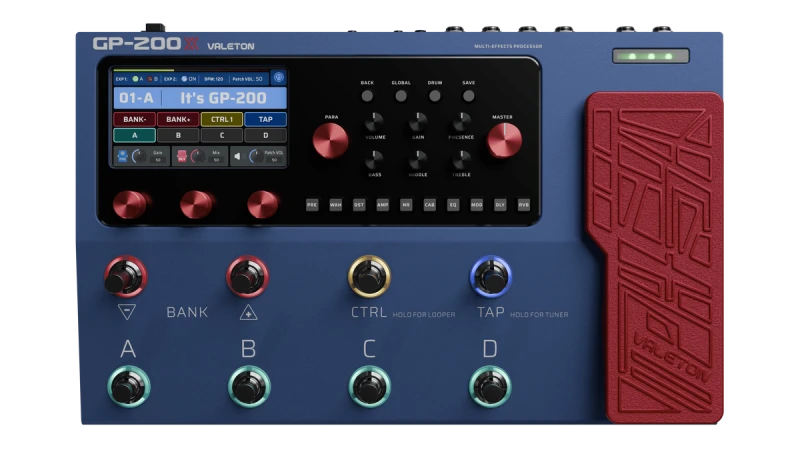Toggle the RVB module button

click(x=523, y=205)
